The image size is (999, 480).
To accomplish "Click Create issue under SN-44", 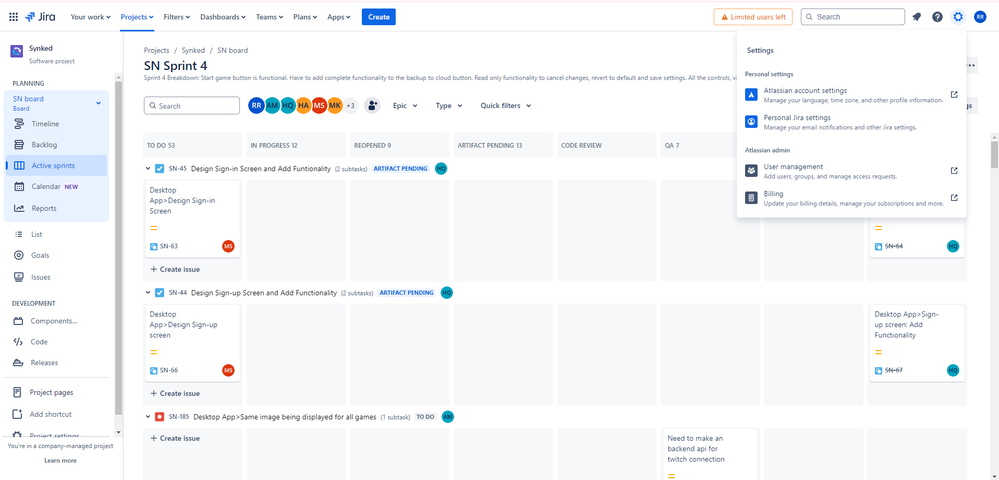I will point(175,393).
